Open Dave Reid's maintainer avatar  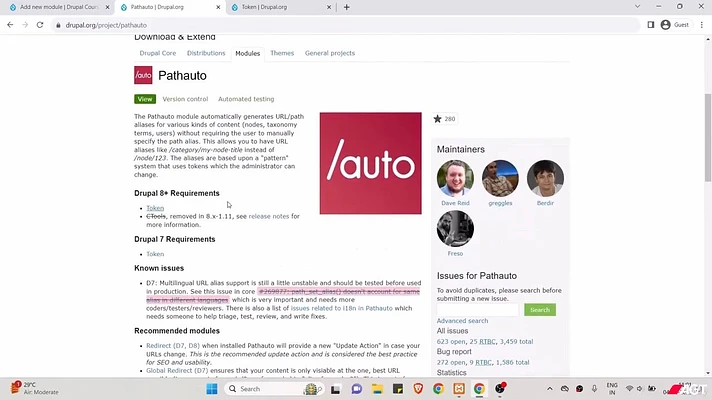[455, 178]
